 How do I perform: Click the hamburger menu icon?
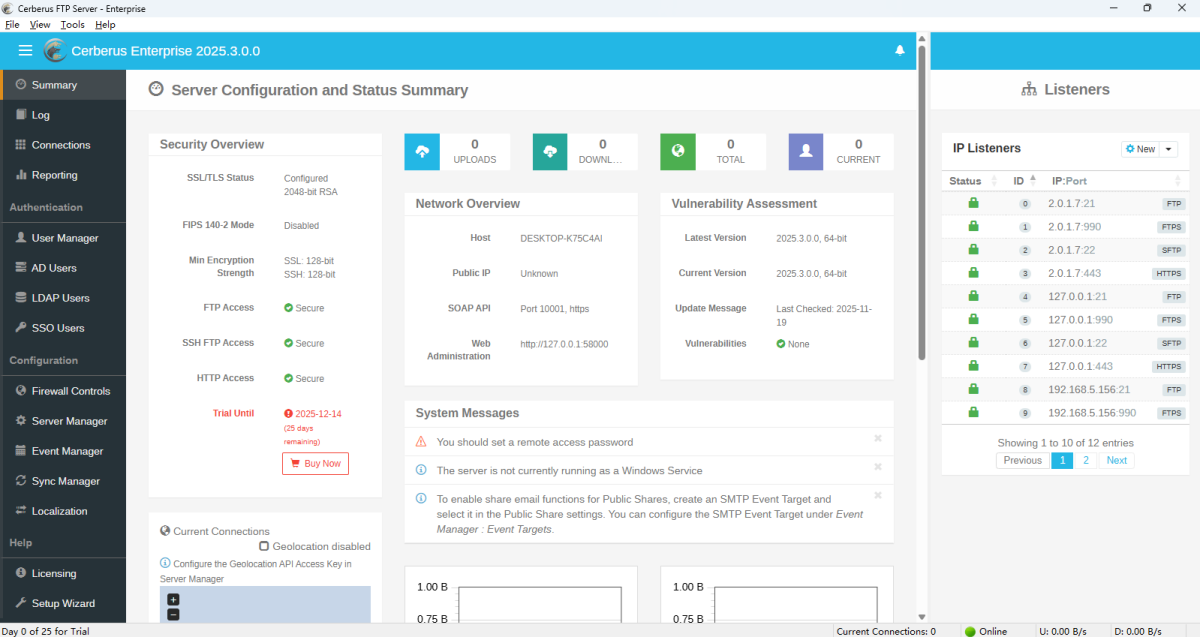pyautogui.click(x=25, y=51)
